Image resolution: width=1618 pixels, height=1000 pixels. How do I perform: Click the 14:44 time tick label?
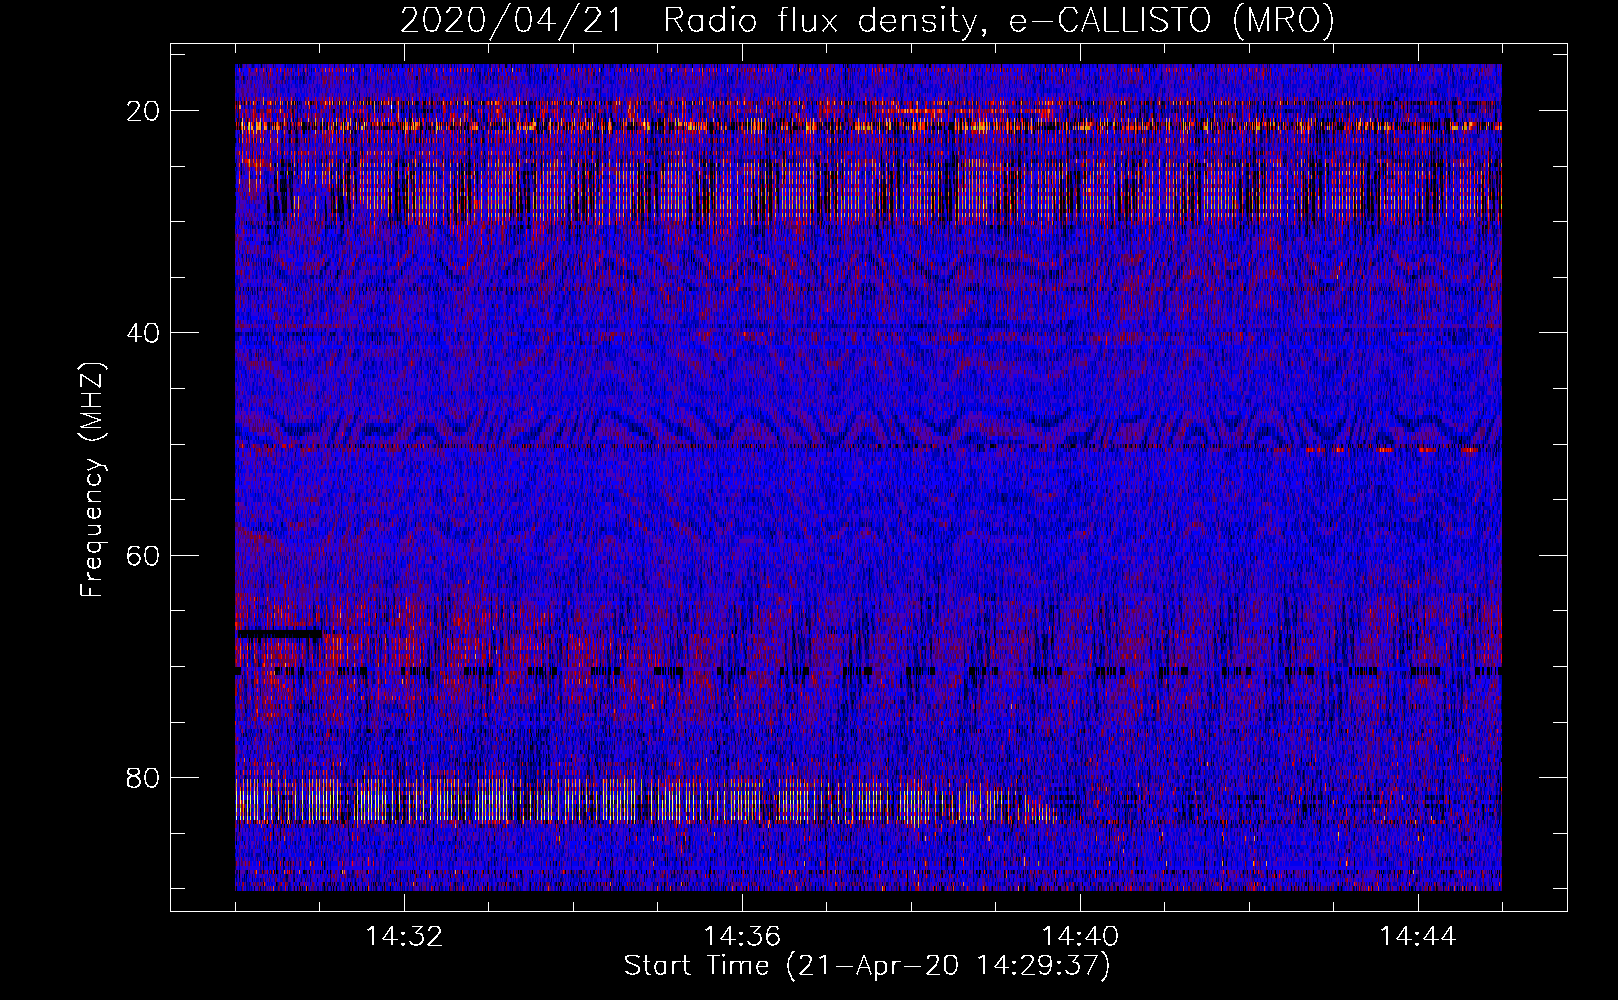point(1418,937)
